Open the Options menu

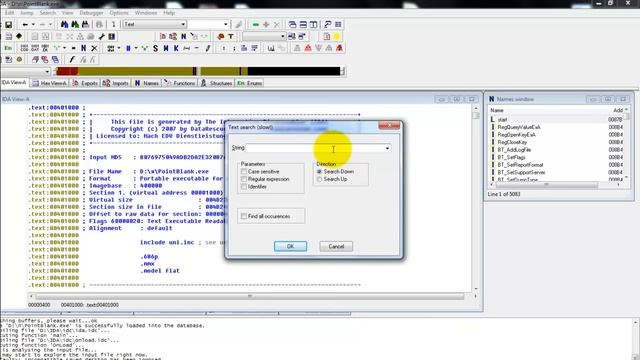[x=119, y=13]
